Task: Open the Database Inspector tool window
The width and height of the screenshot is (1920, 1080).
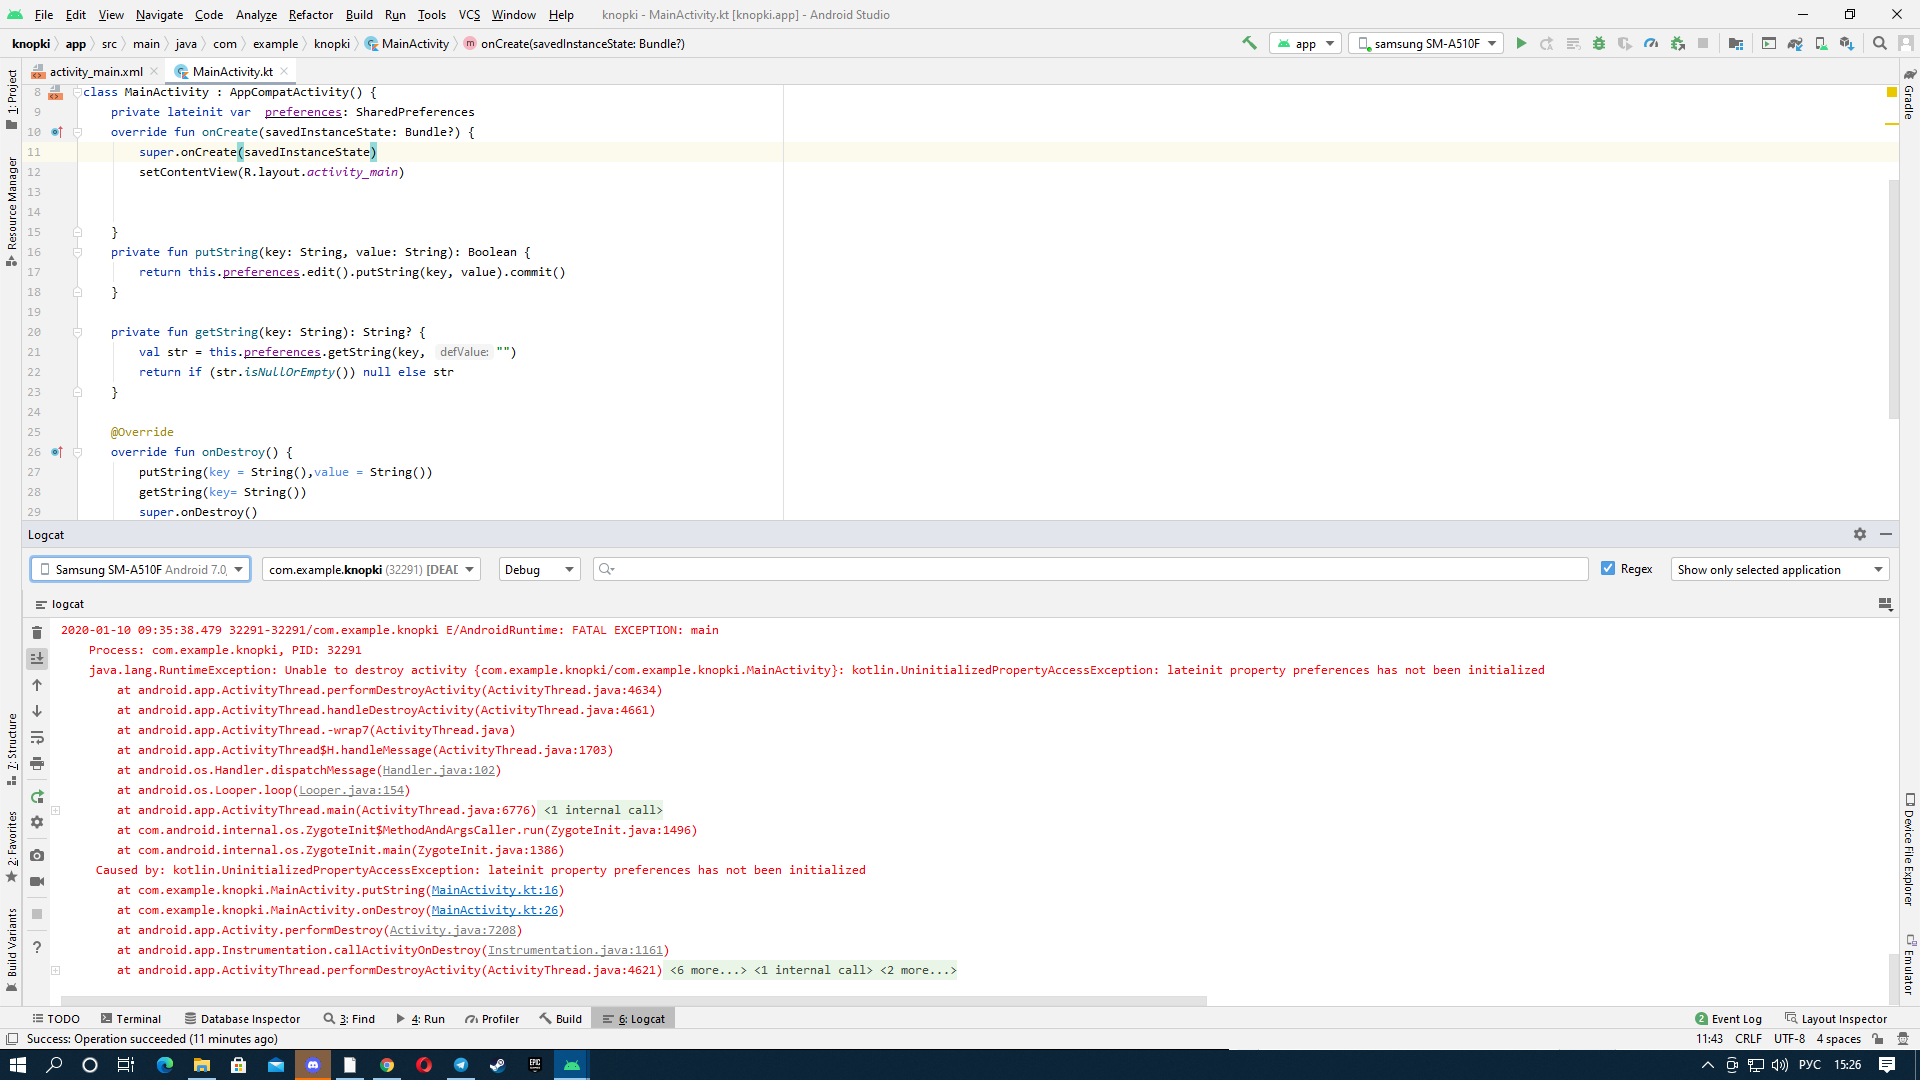Action: (x=242, y=1018)
